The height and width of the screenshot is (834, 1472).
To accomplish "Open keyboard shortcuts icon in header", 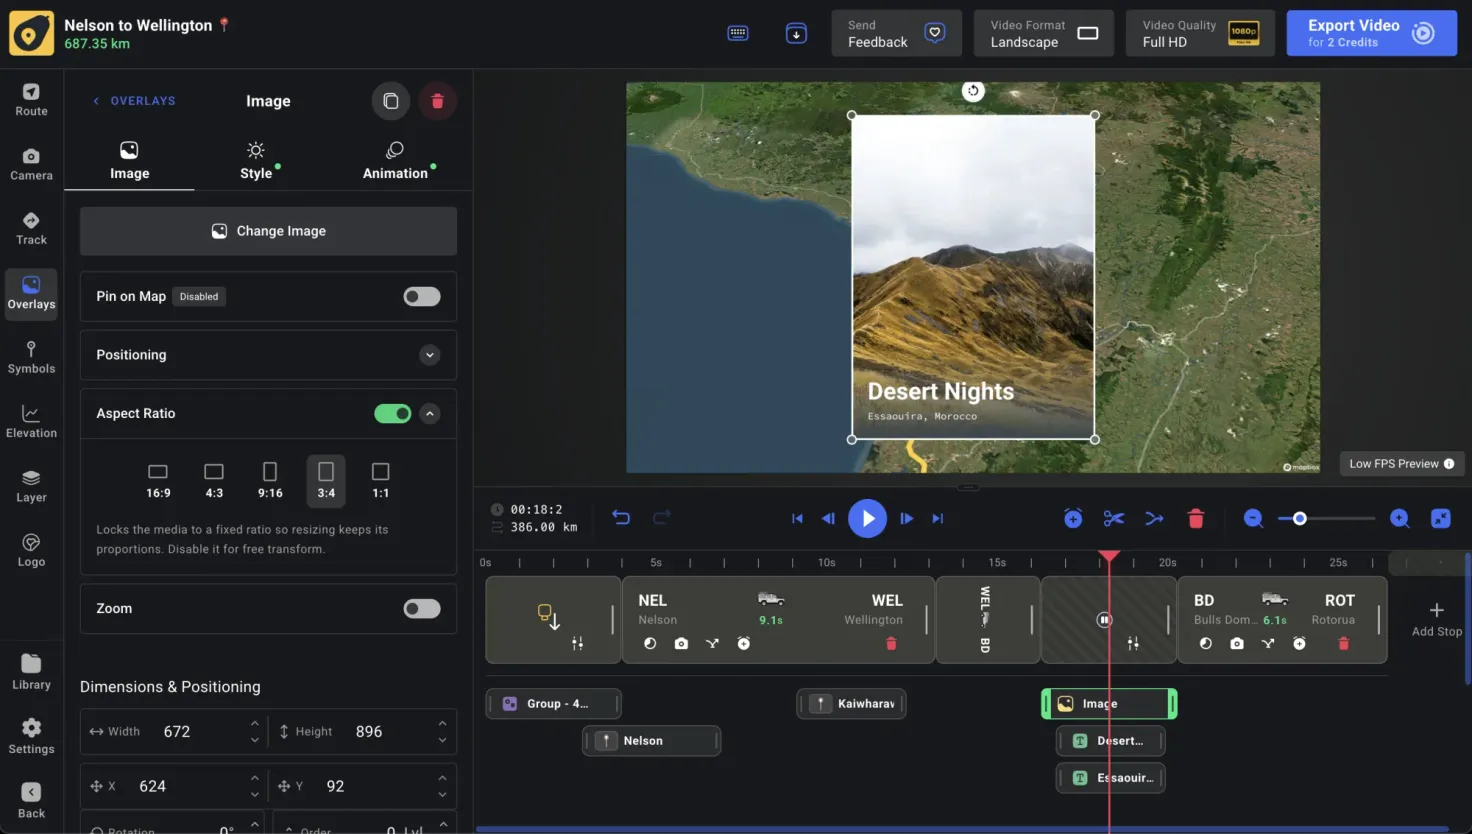I will (x=738, y=33).
